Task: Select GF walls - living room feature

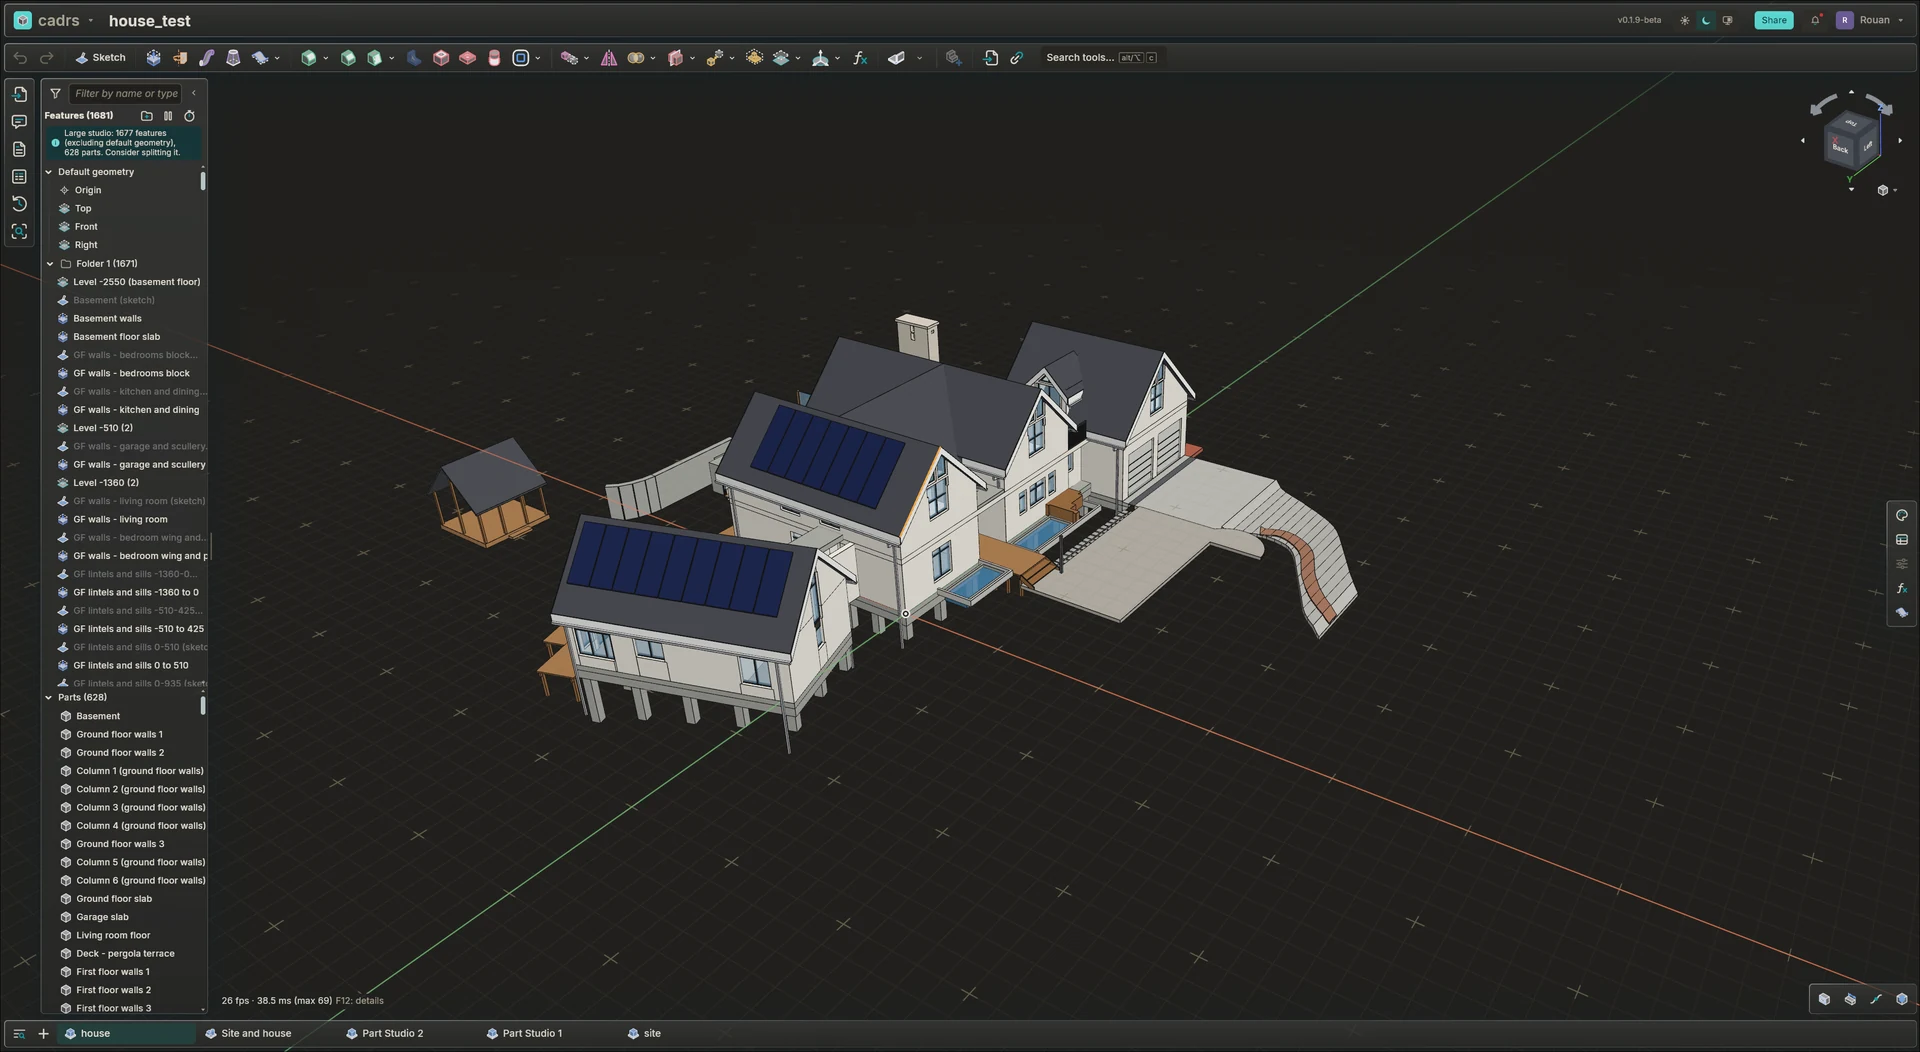Action: 120,520
